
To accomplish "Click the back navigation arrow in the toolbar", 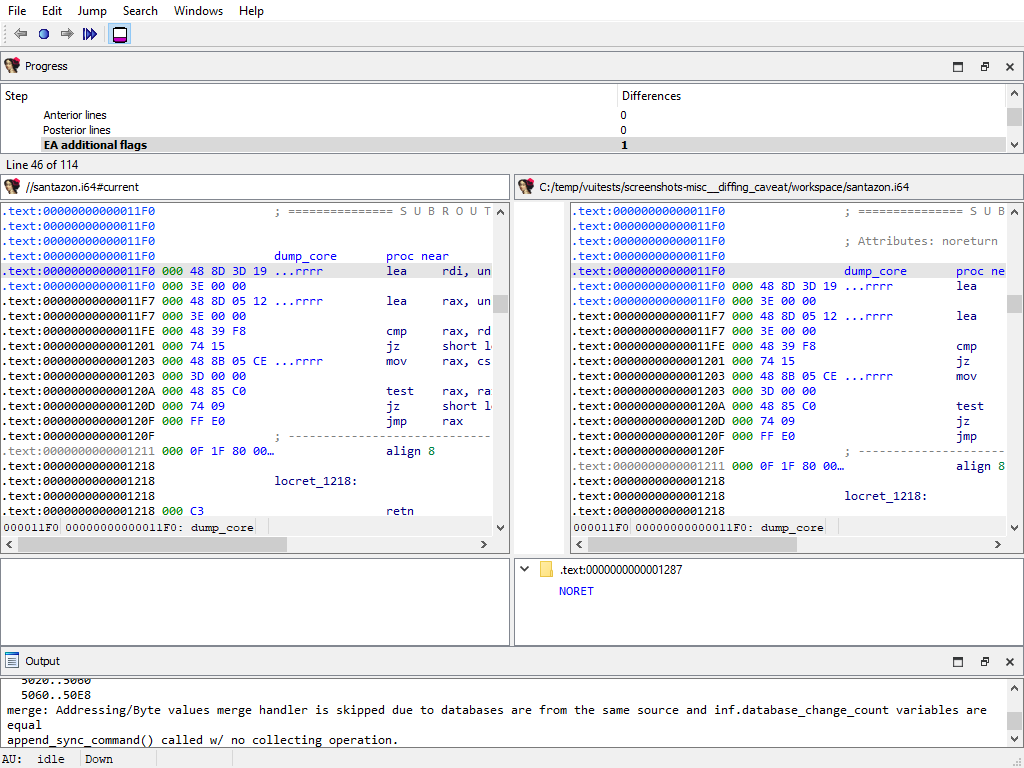I will coord(18,33).
